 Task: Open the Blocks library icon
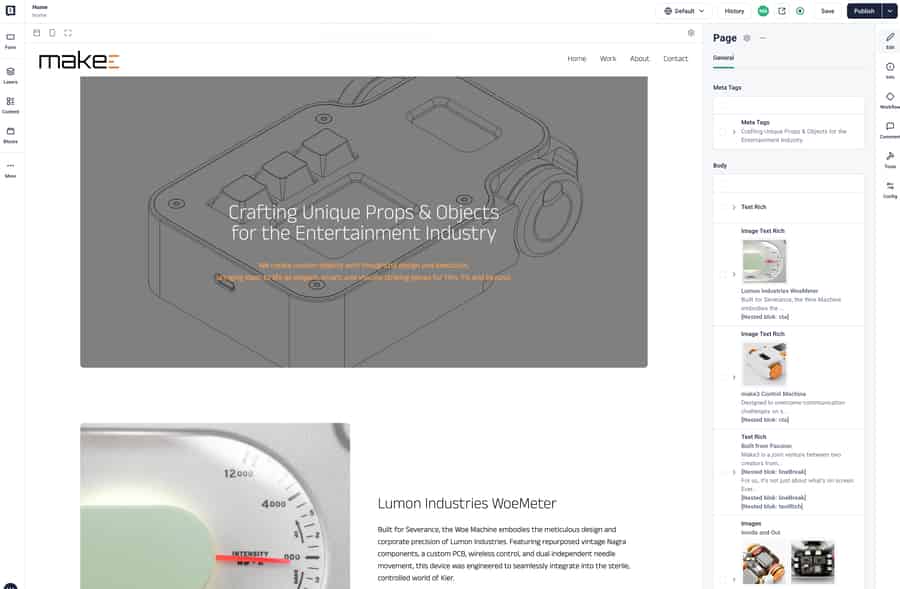pos(10,134)
